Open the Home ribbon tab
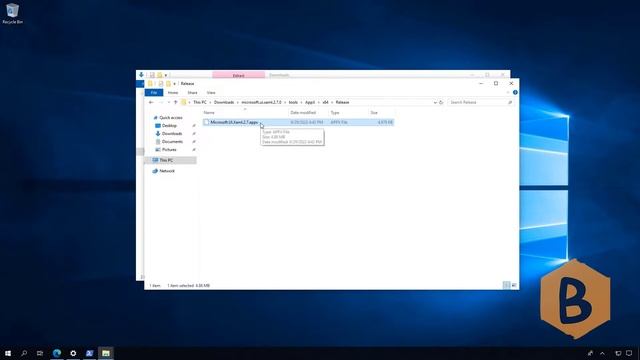The image size is (640, 360). click(173, 93)
